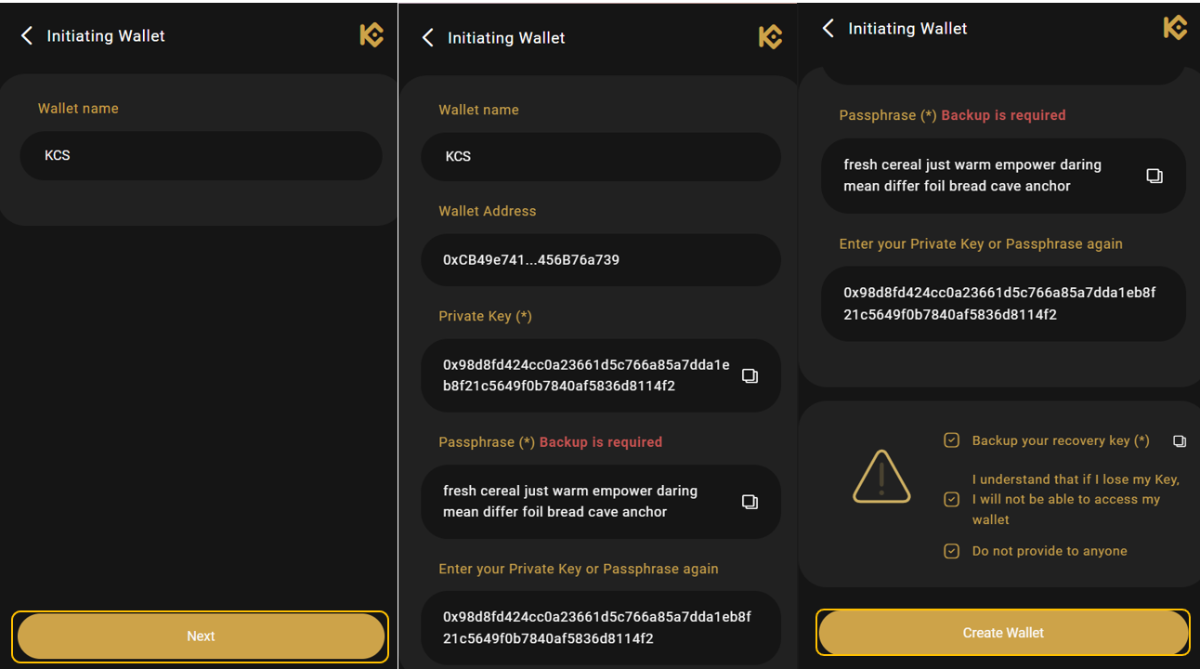
Task: Click the KuCoin logo in the left panel
Action: click(371, 35)
